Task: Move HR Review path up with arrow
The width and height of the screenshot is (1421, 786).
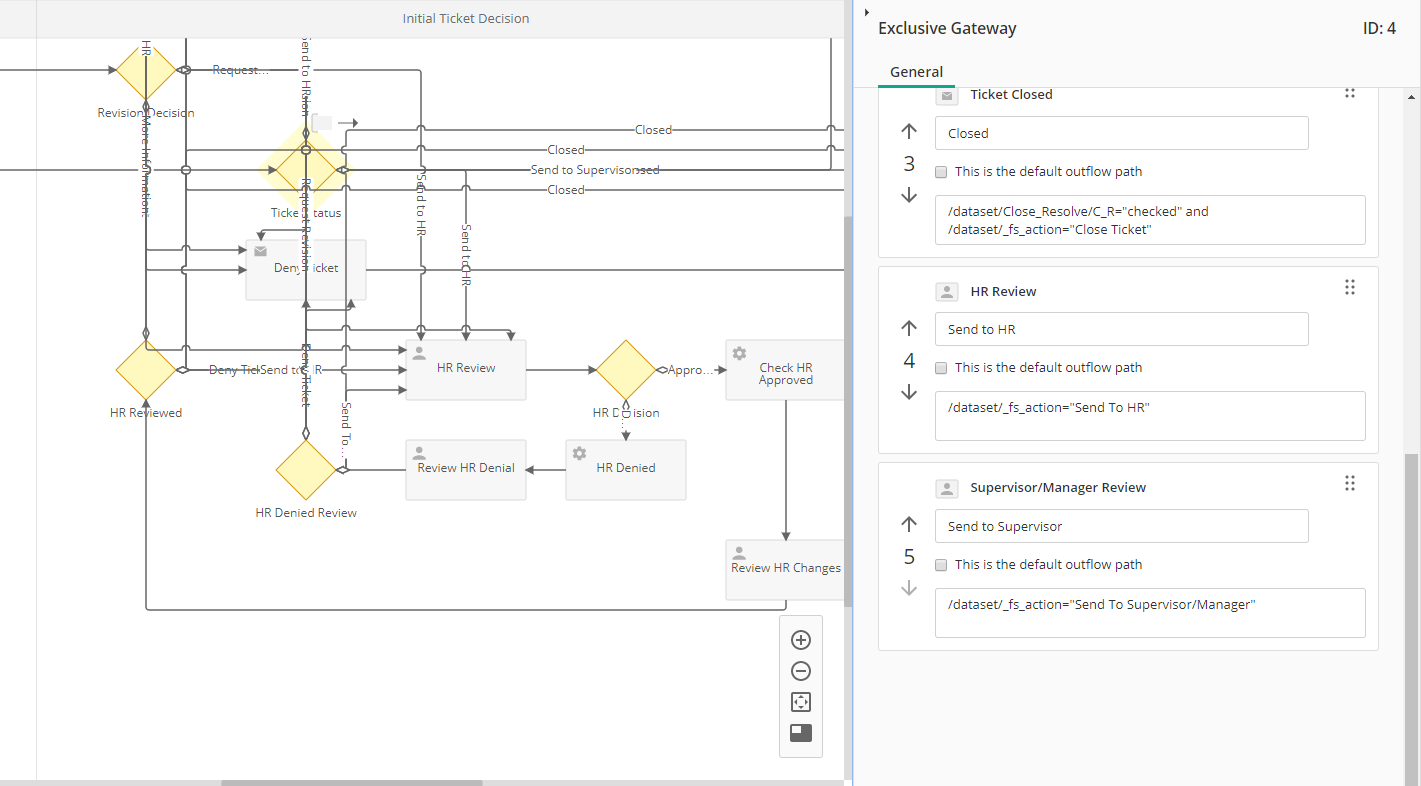Action: tap(909, 328)
